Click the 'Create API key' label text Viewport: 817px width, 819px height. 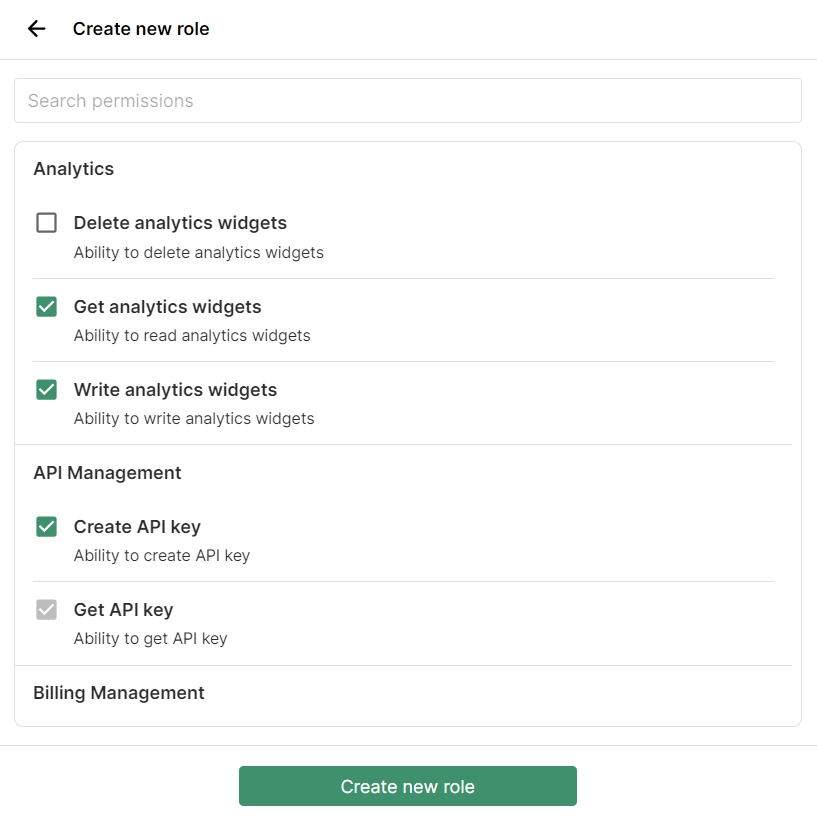coord(137,527)
